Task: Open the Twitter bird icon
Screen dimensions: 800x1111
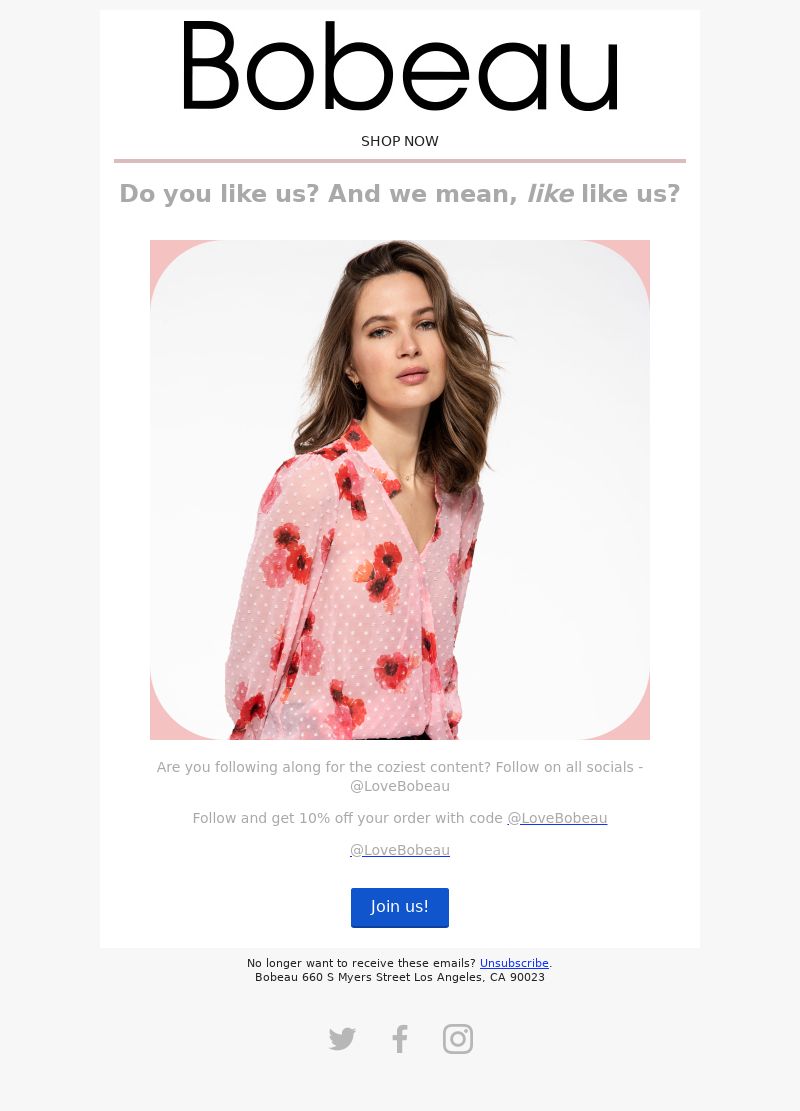Action: tap(342, 1039)
